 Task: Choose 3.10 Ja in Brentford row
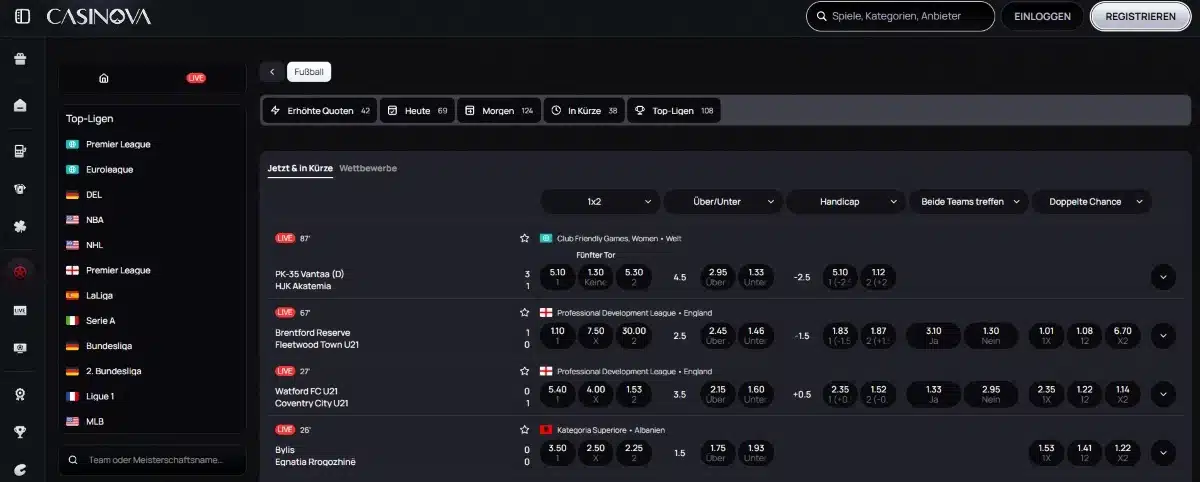point(933,336)
